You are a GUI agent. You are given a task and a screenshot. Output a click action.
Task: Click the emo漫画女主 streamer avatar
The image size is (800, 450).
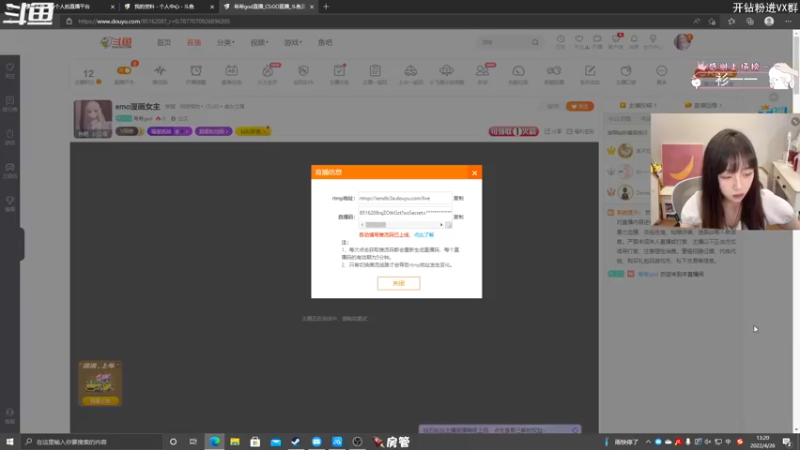(x=93, y=119)
